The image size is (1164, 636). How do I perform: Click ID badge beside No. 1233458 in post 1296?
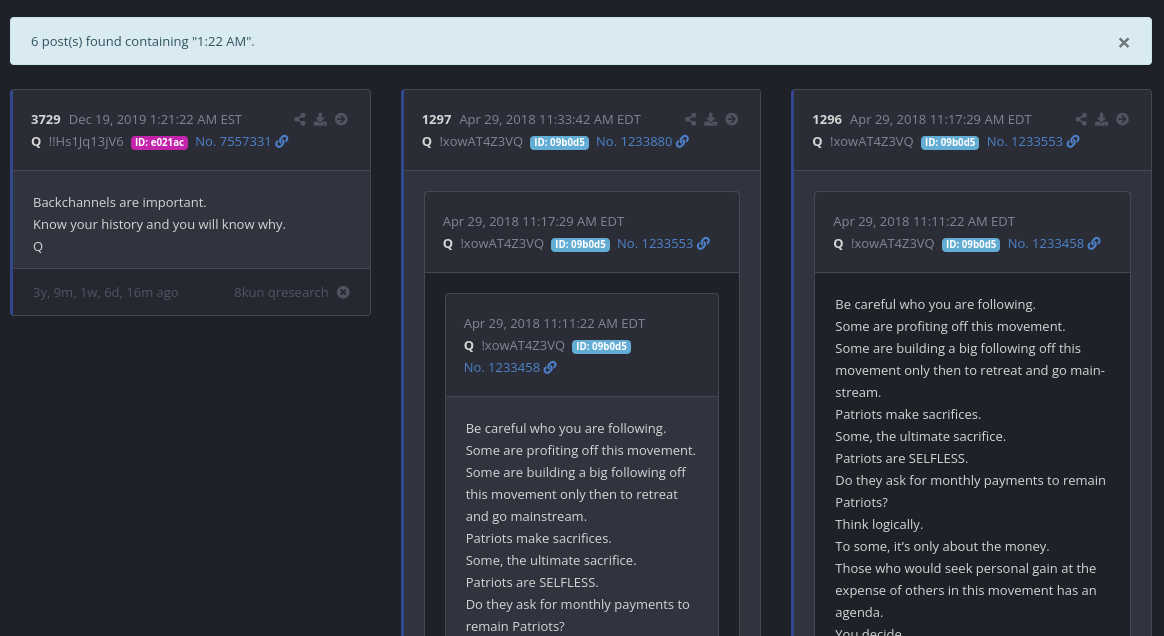pos(970,244)
